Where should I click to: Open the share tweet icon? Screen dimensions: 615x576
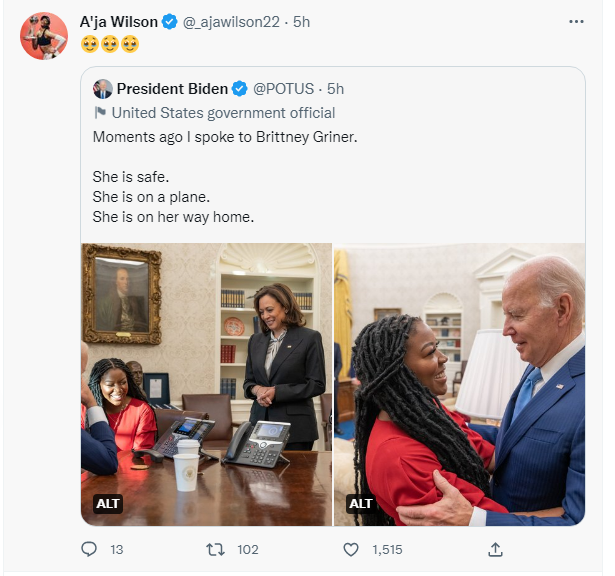(495, 549)
